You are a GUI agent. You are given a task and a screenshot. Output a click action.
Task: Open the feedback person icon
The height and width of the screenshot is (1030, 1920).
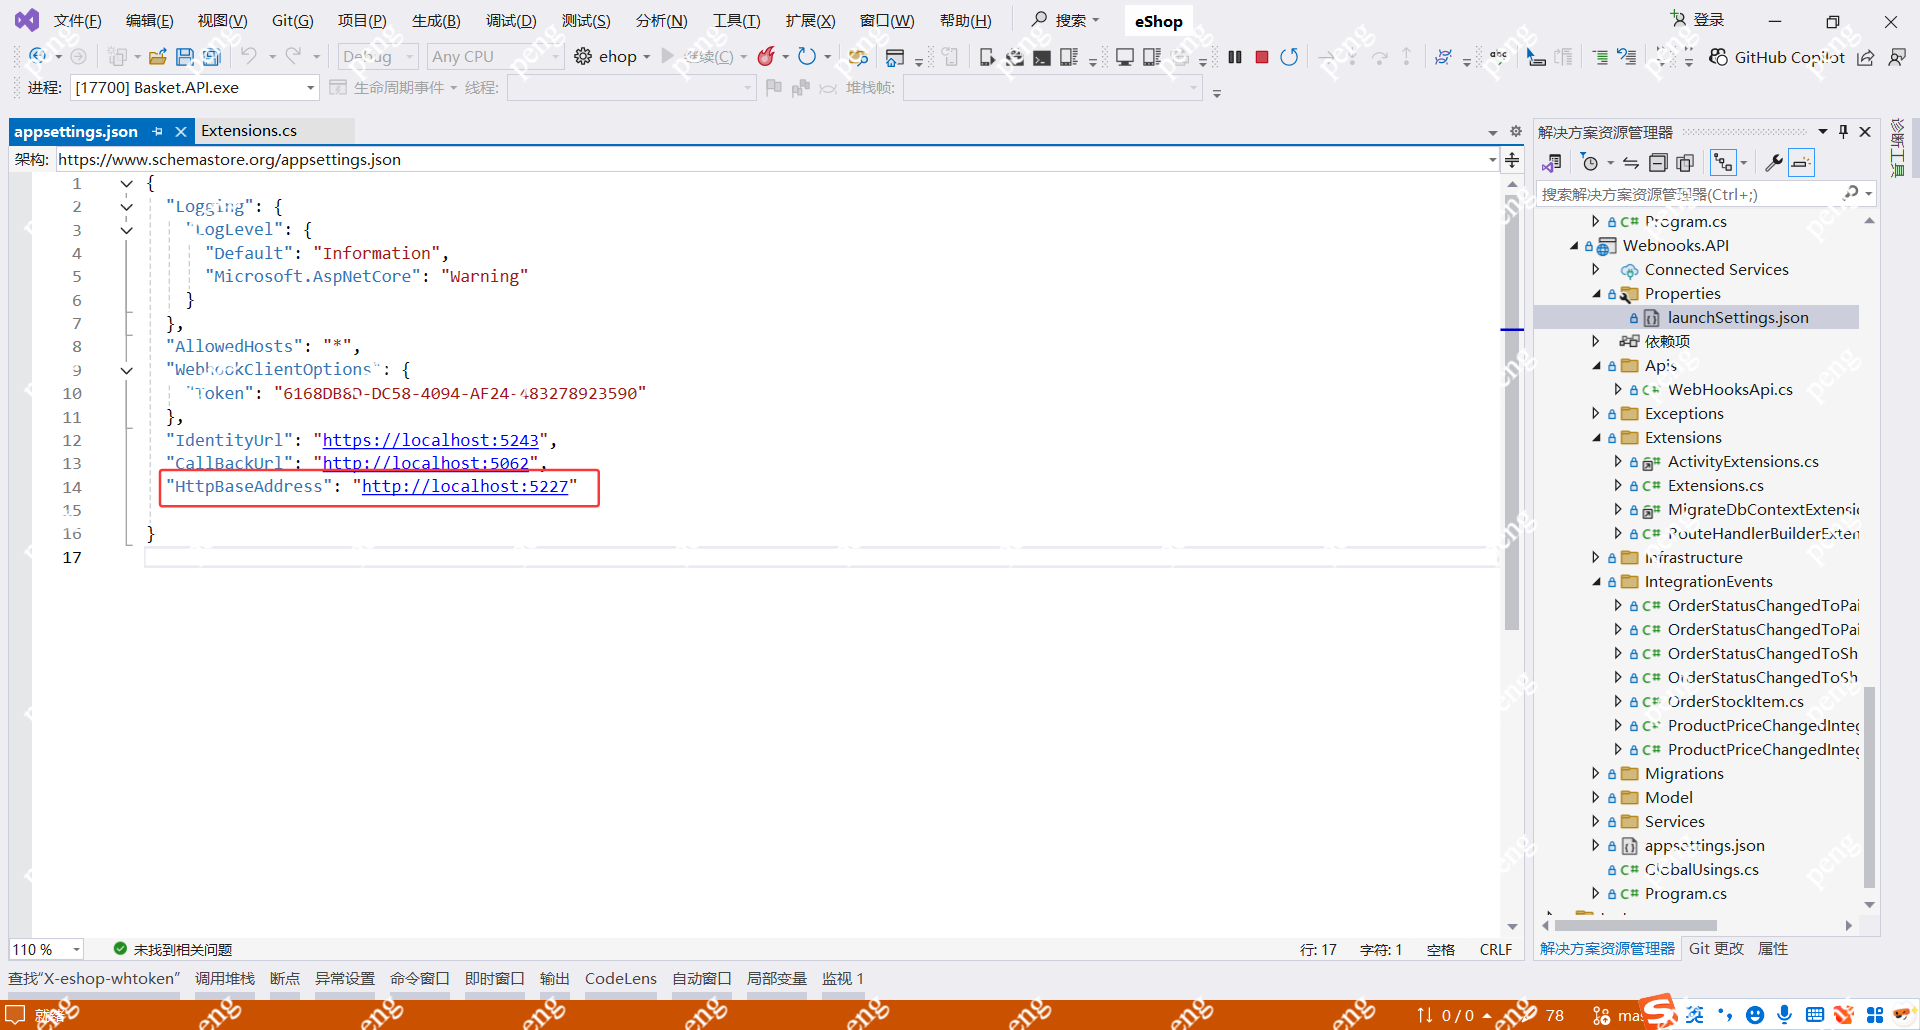[1897, 57]
